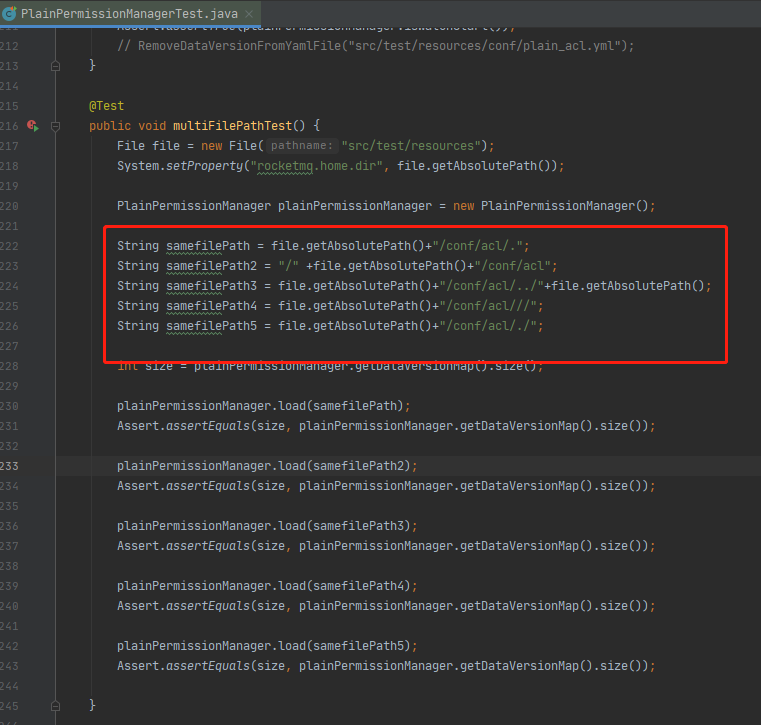Image resolution: width=761 pixels, height=725 pixels.
Task: Click line number 217 in the gutter
Action: point(9,146)
